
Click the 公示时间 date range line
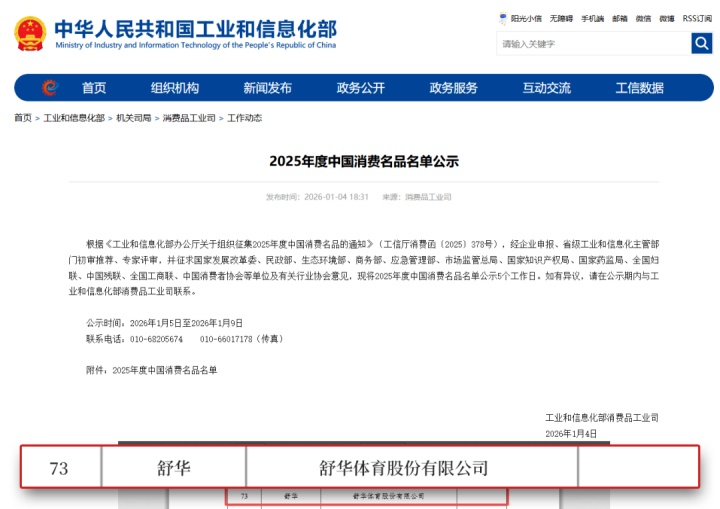pos(164,323)
